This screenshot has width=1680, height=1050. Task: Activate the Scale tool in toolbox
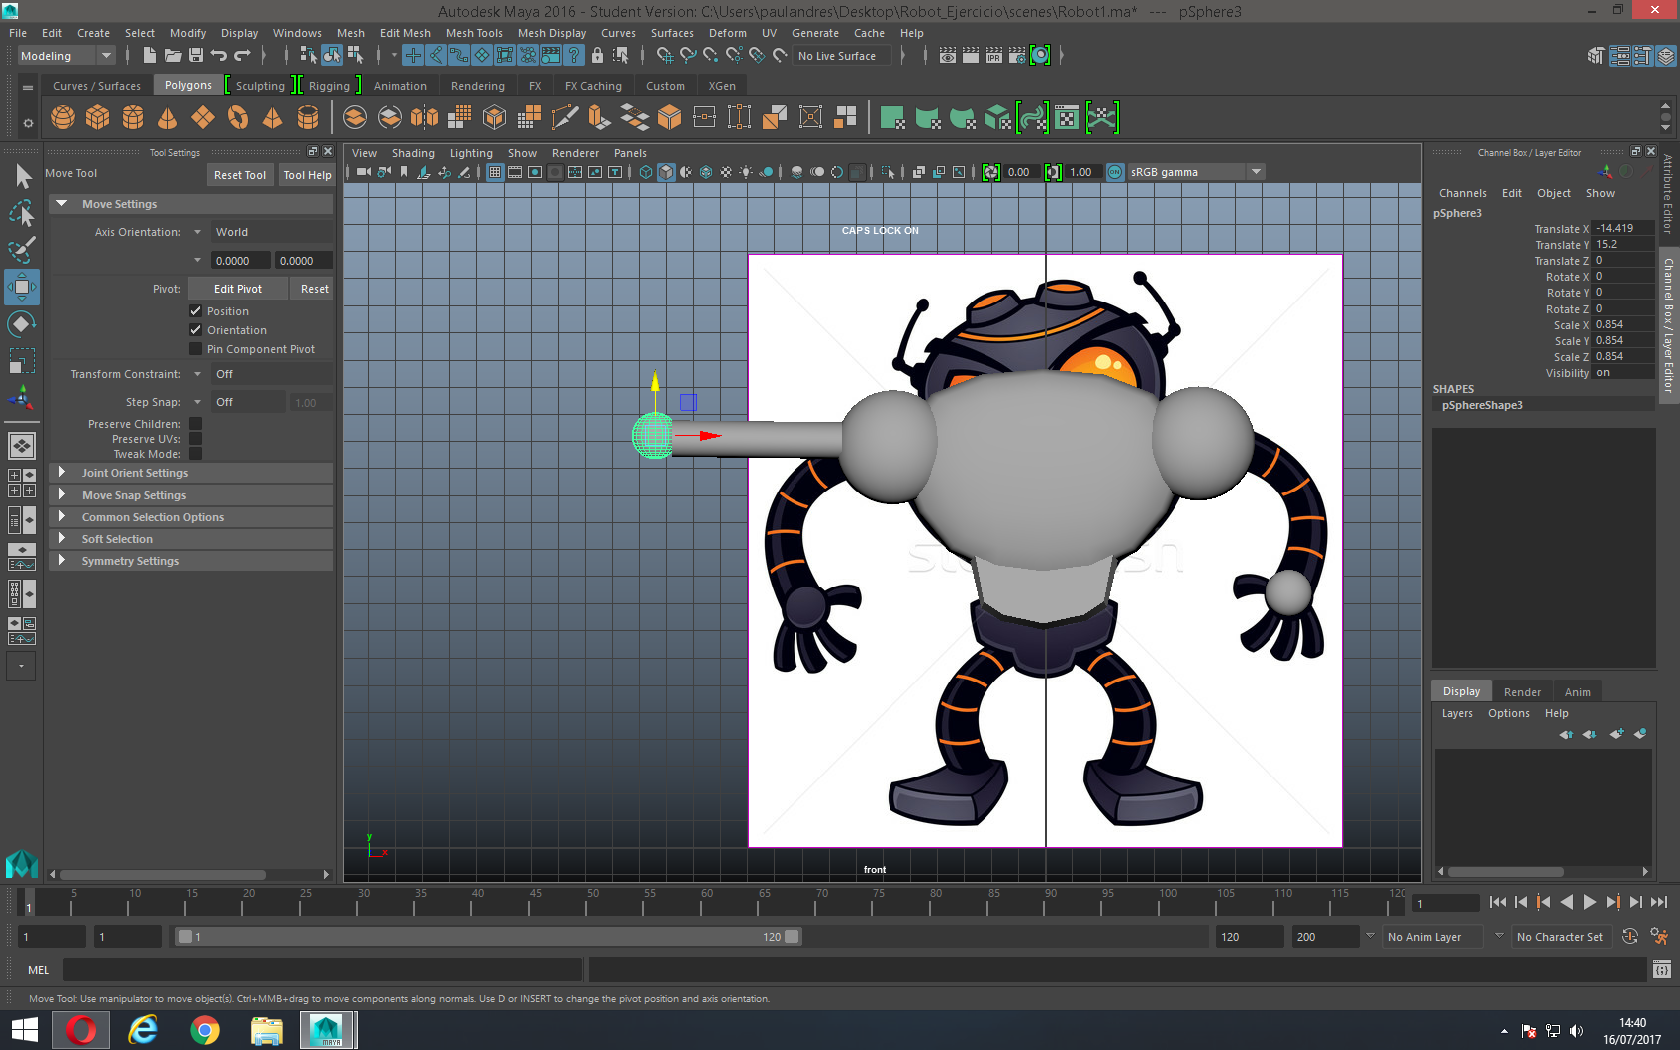click(x=22, y=360)
